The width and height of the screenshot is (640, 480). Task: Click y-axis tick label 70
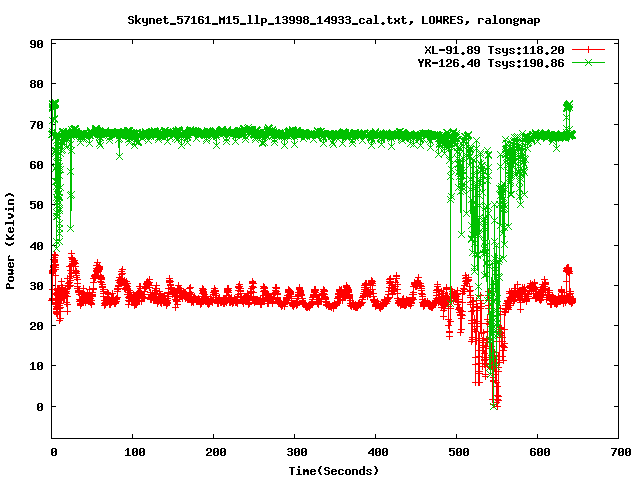[x=36, y=125]
